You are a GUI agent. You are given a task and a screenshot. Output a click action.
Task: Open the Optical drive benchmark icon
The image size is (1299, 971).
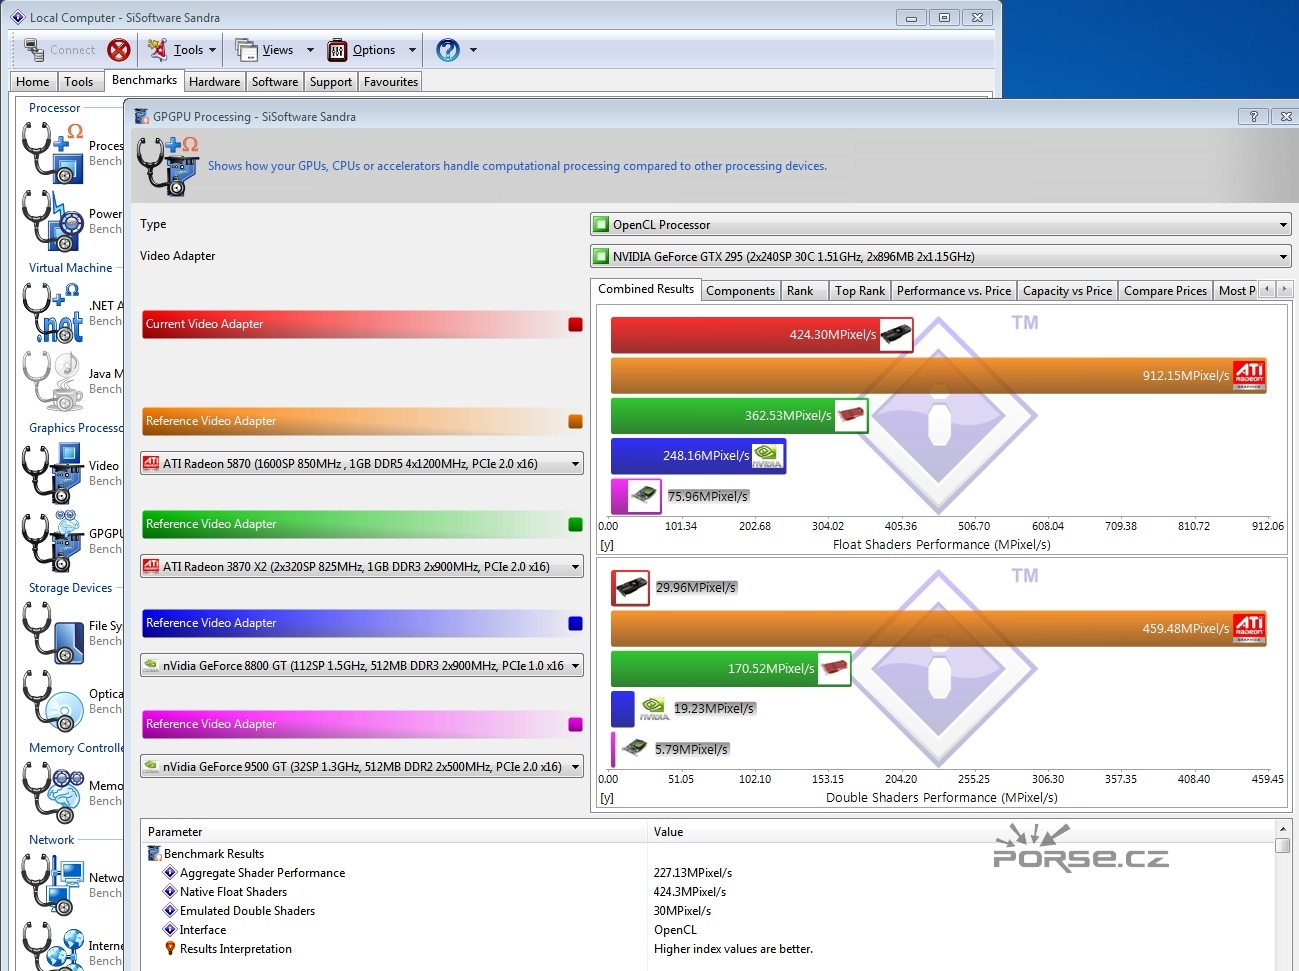point(53,701)
